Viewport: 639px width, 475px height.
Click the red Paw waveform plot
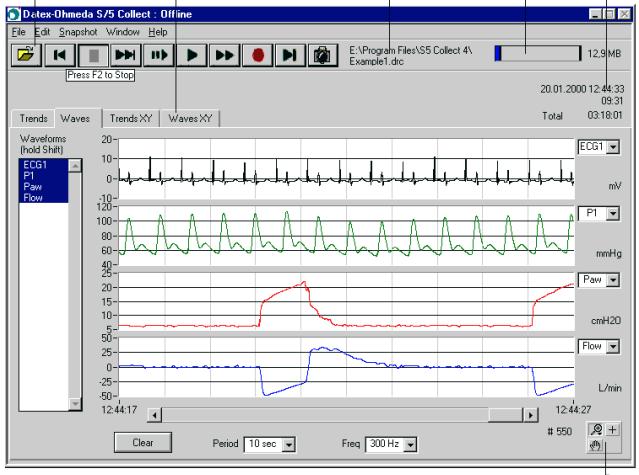click(x=346, y=302)
